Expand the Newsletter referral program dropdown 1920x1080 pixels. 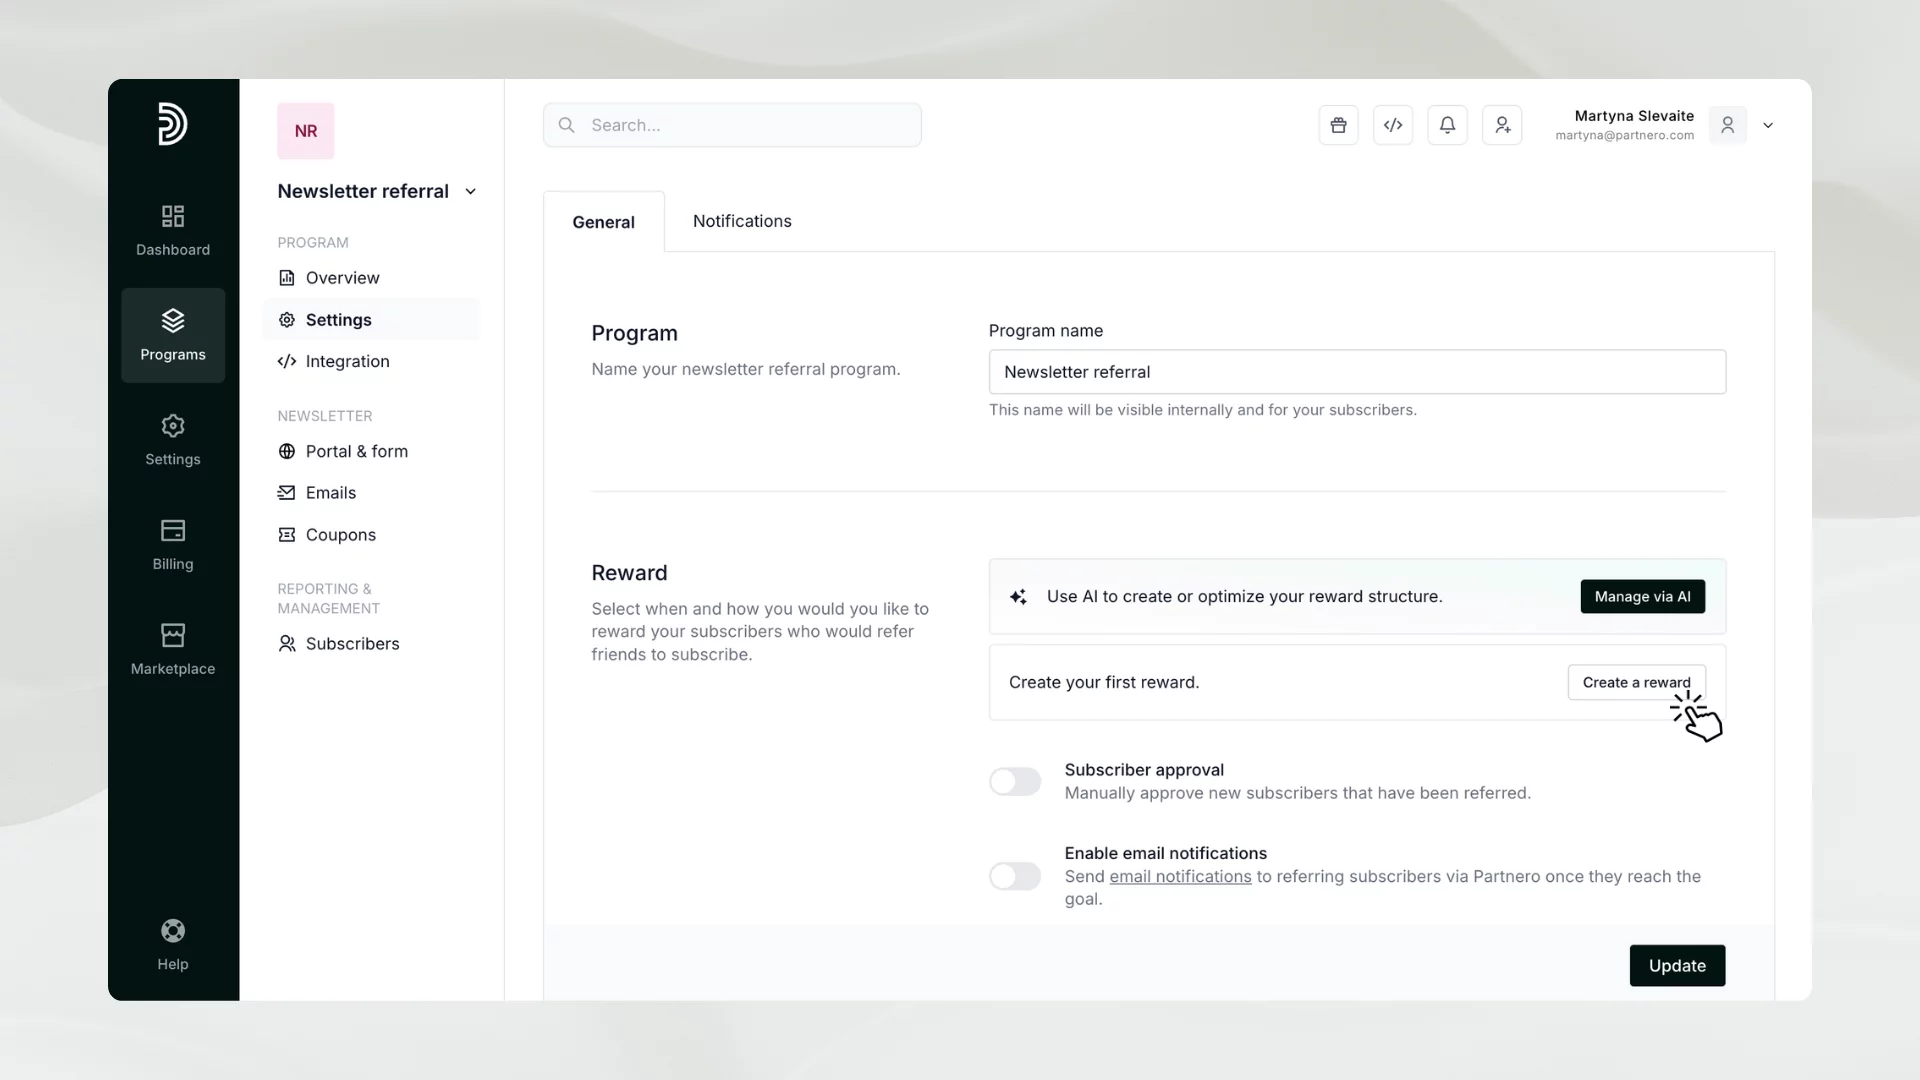[471, 192]
